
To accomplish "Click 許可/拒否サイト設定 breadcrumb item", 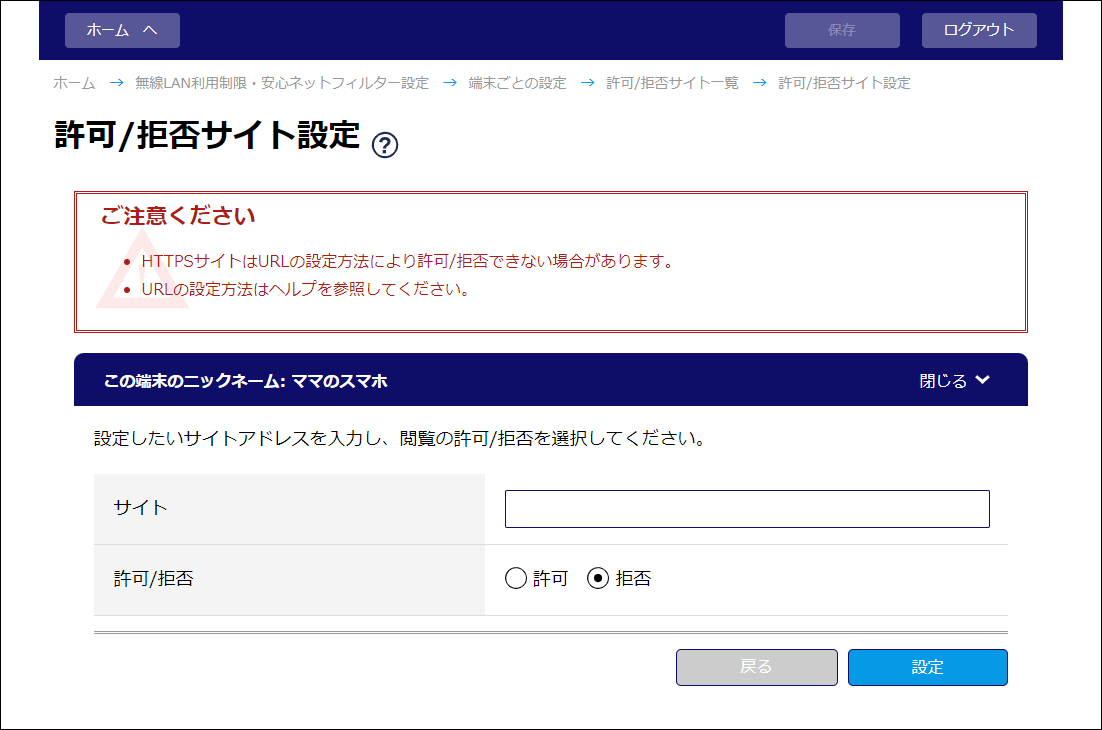I will pos(844,83).
